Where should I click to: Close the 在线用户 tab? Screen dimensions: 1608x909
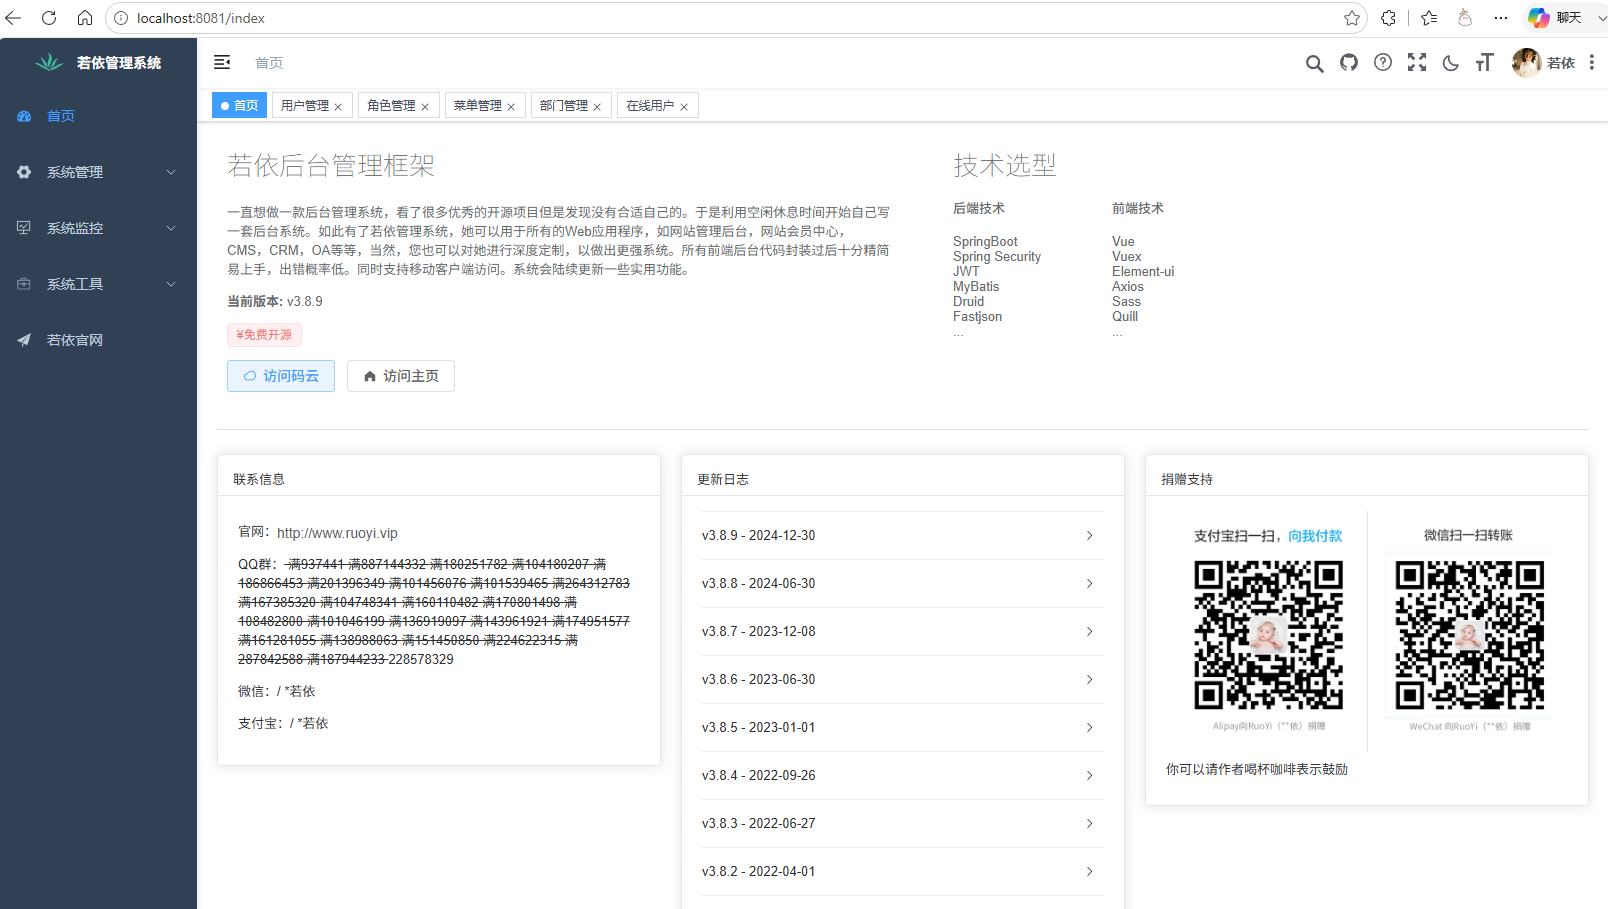coord(684,106)
